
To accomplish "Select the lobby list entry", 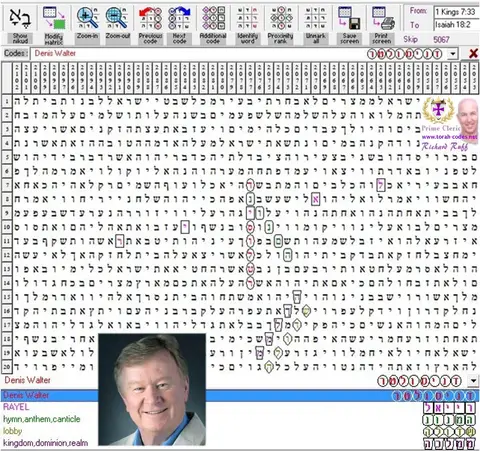I will coord(12,431).
